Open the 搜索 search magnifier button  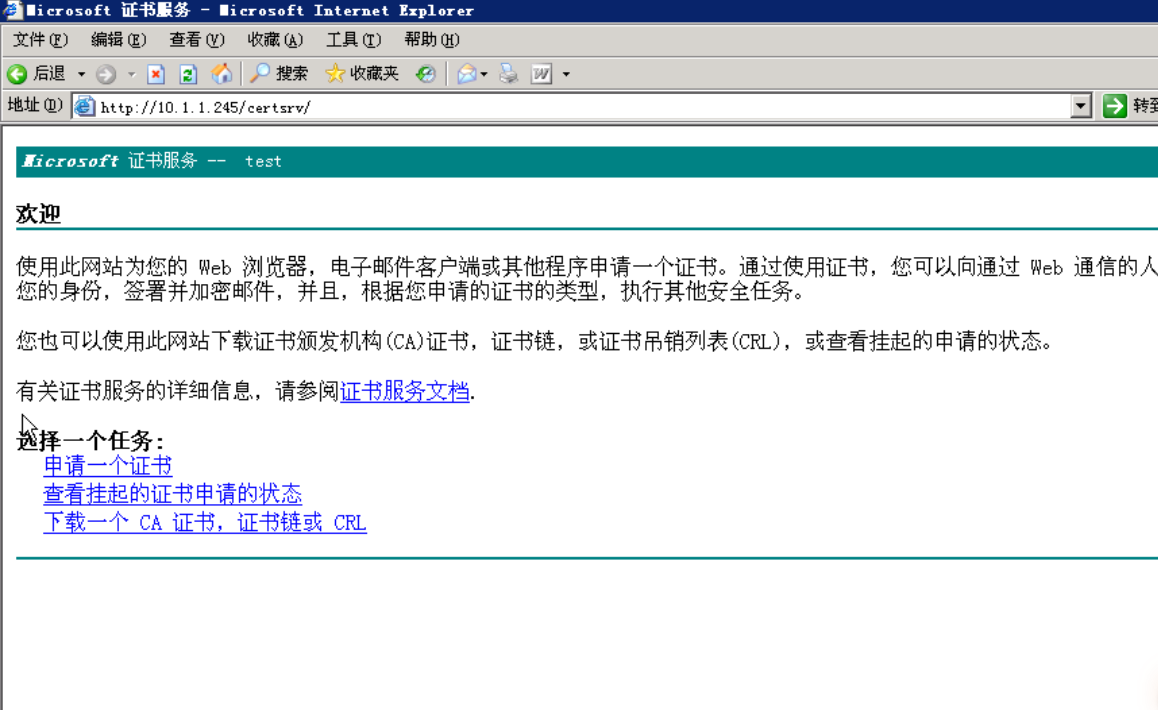click(x=278, y=73)
